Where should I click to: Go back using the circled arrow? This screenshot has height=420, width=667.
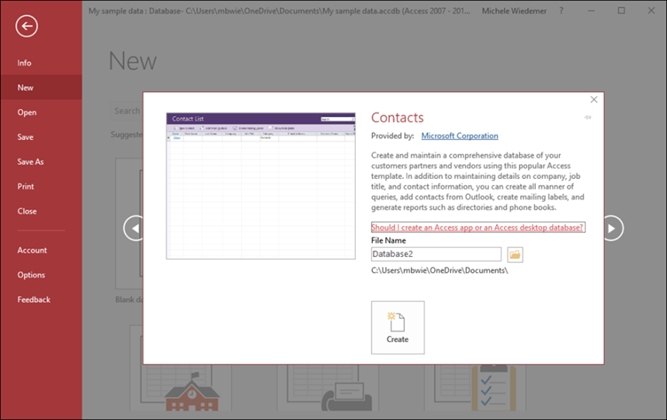pyautogui.click(x=26, y=26)
